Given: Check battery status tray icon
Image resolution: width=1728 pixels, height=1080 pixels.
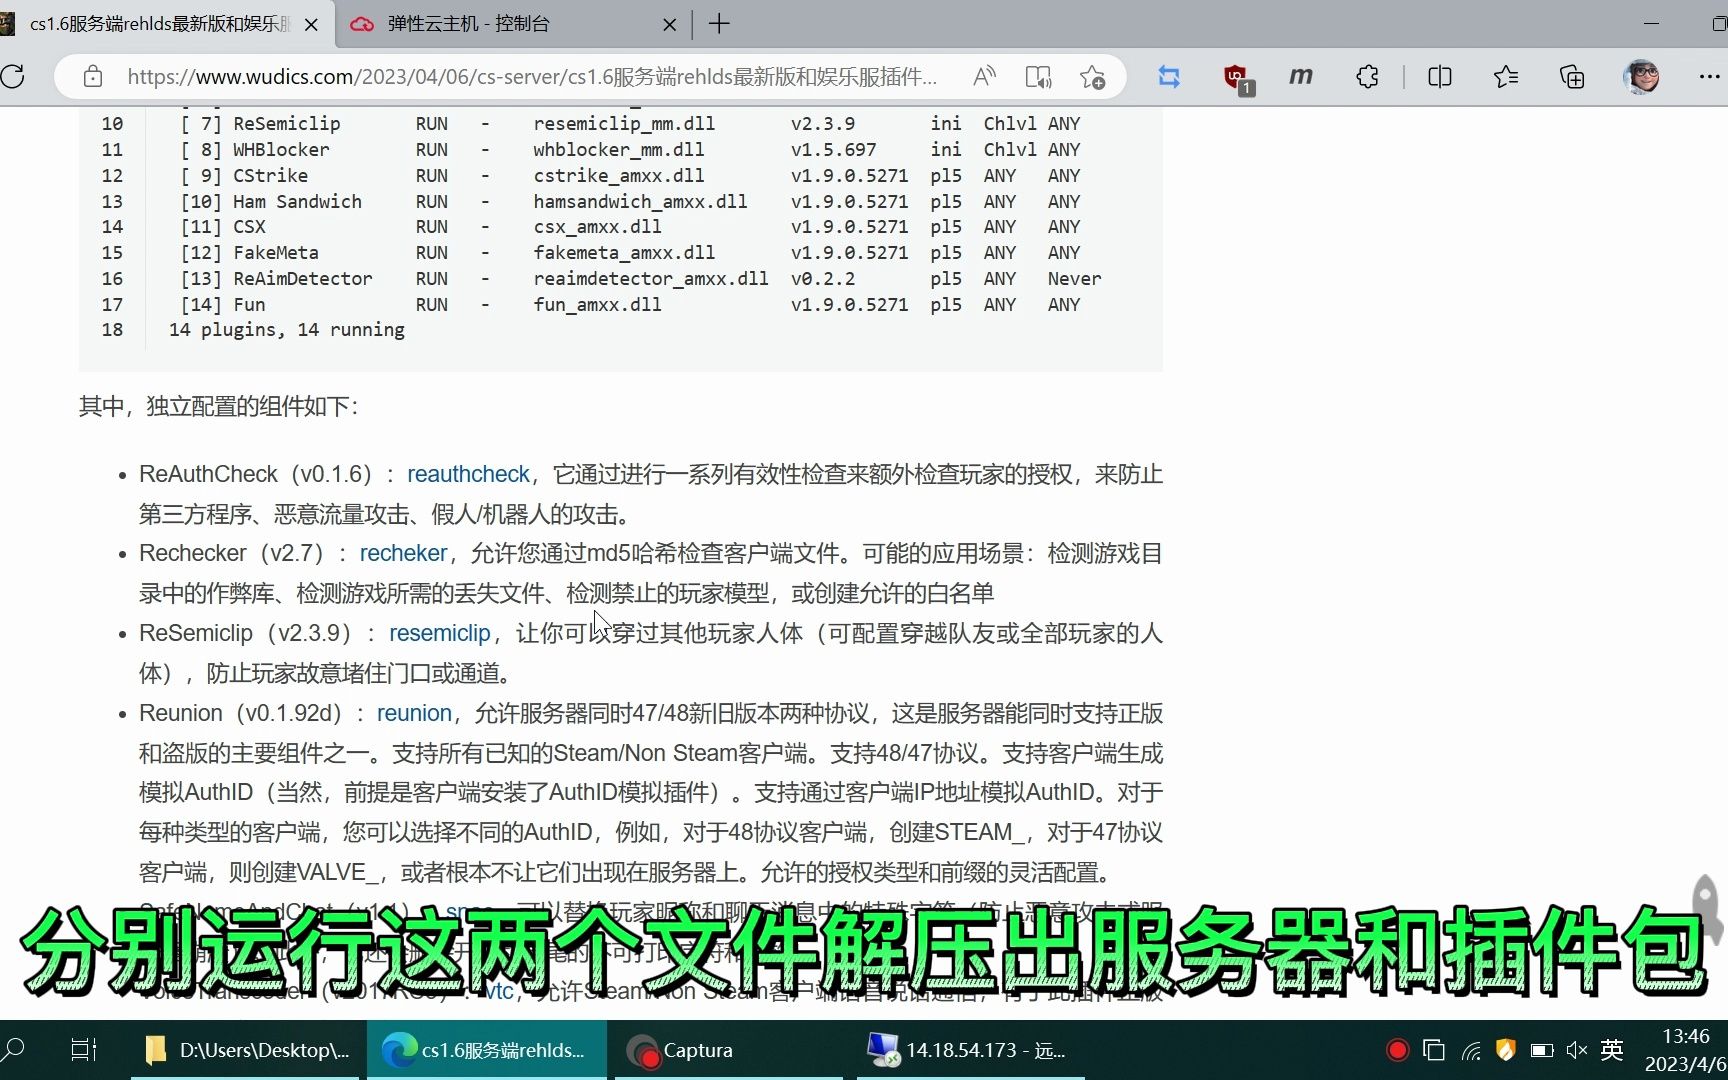Looking at the screenshot, I should click(x=1542, y=1050).
